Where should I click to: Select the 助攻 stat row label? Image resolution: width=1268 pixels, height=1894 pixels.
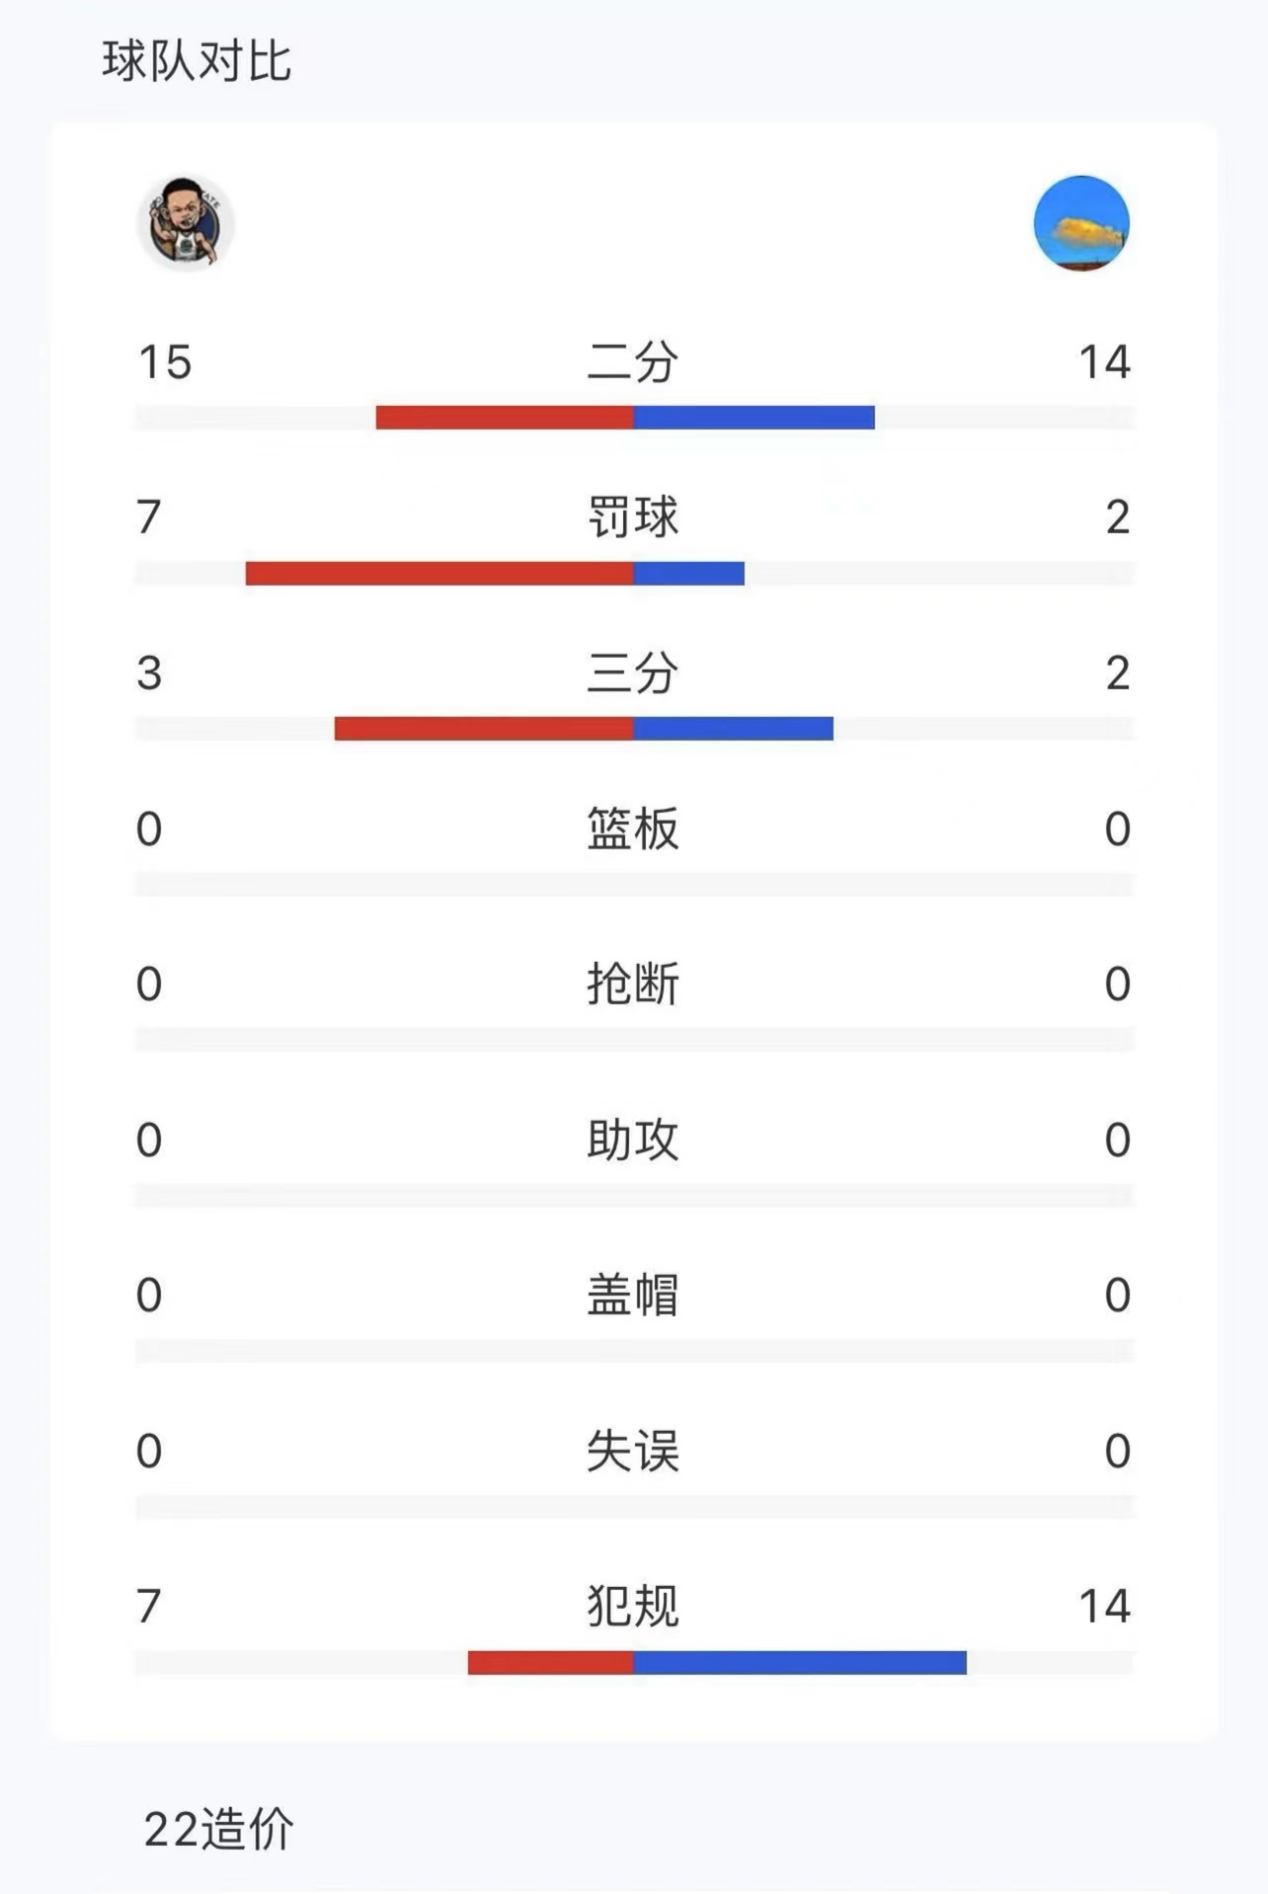633,1140
